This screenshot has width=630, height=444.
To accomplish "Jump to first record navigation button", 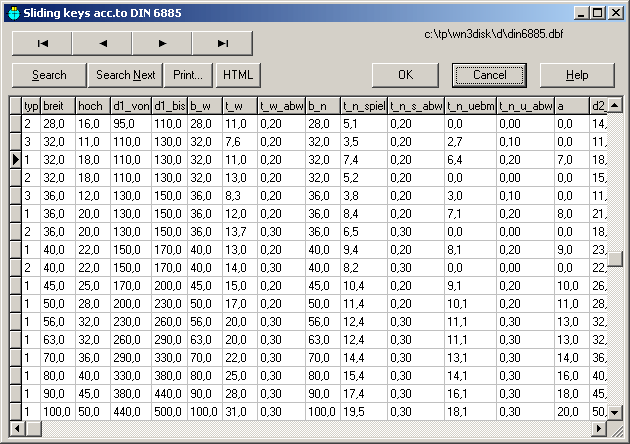I will (42, 43).
